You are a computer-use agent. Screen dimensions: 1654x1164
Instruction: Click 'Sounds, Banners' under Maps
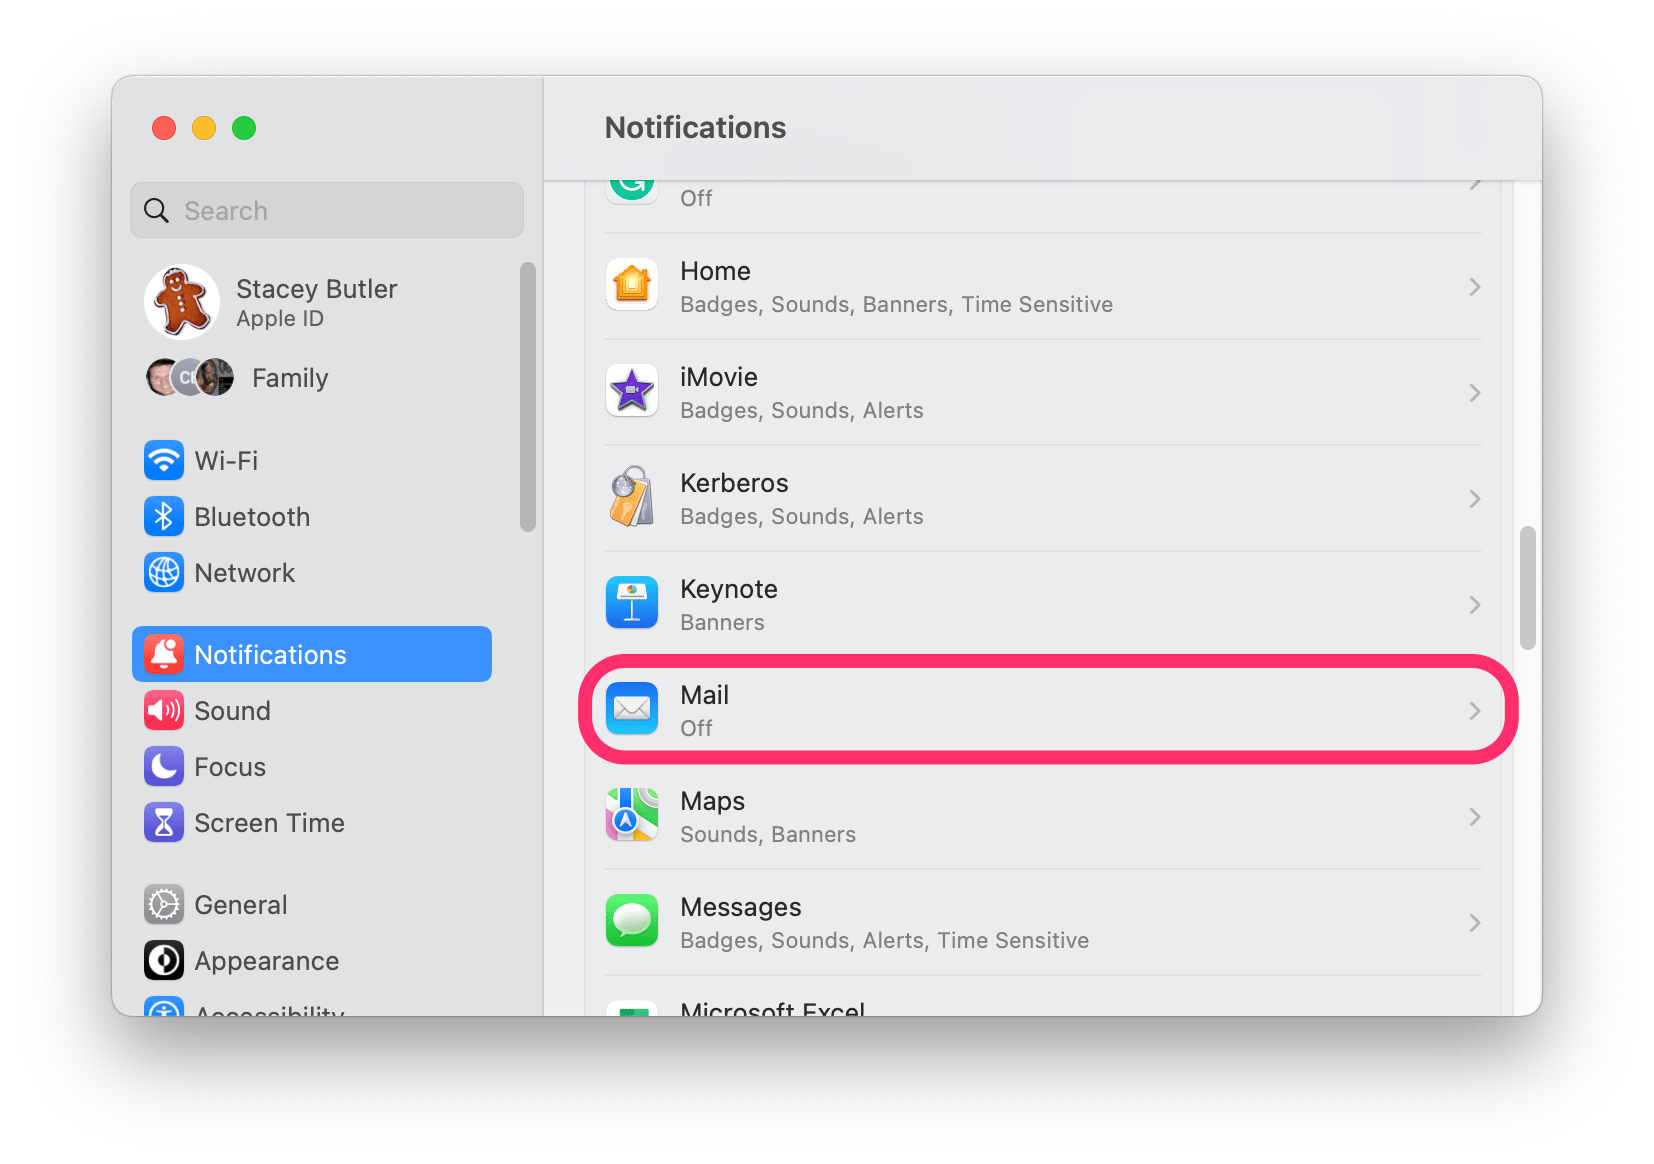pos(768,834)
